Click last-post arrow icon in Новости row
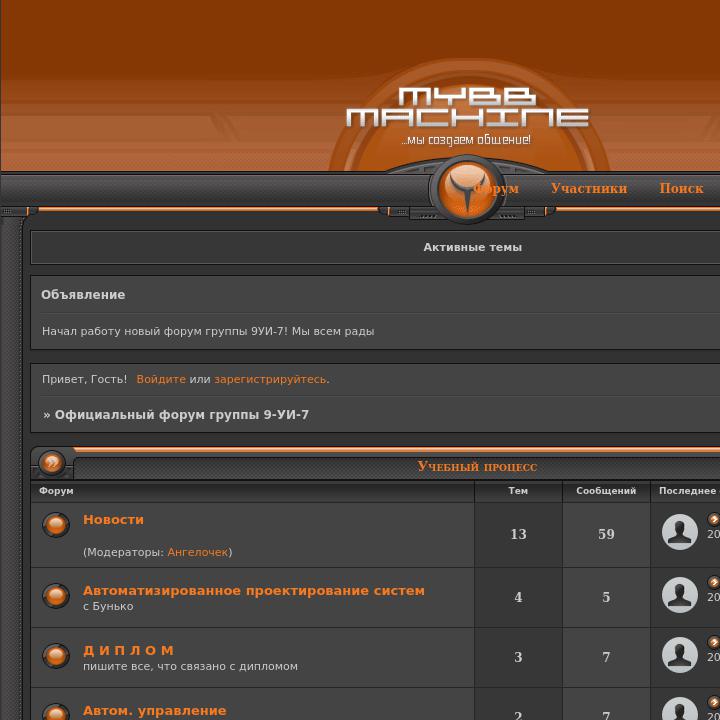The width and height of the screenshot is (720, 720). pyautogui.click(x=714, y=519)
